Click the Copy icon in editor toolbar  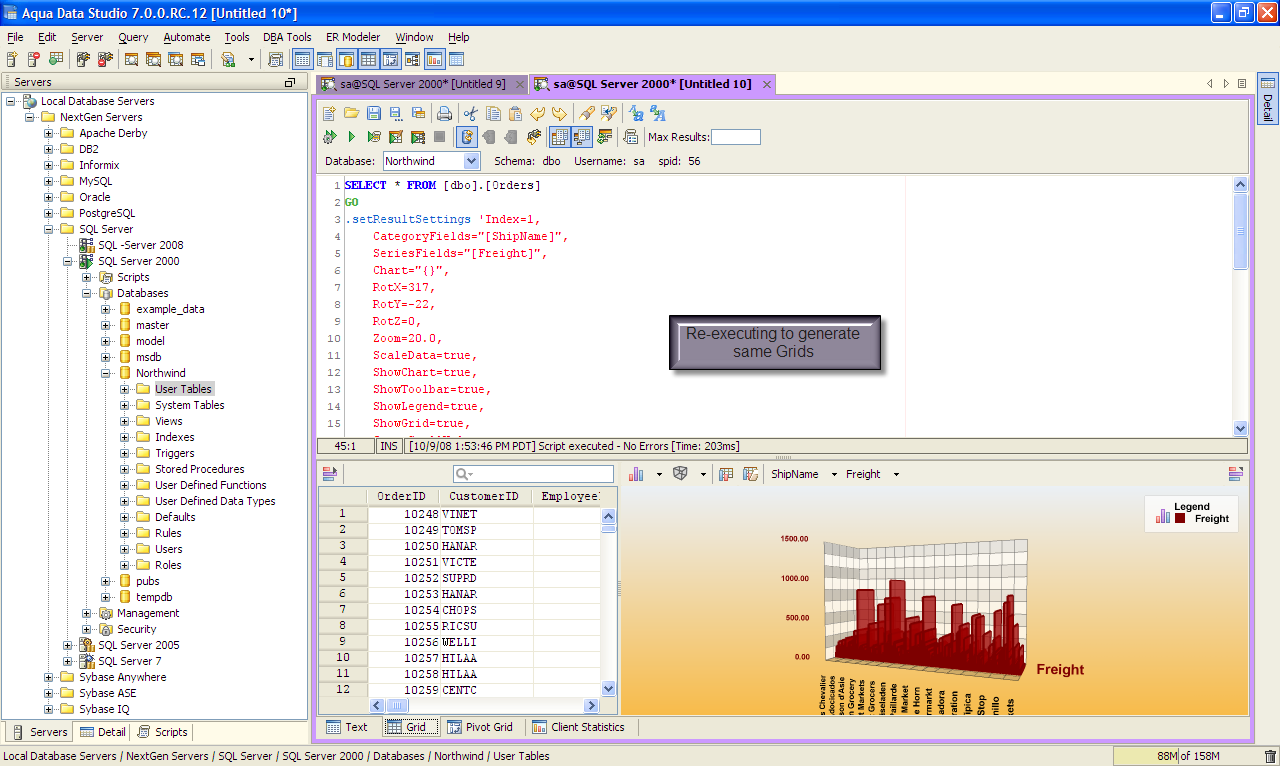click(x=493, y=113)
